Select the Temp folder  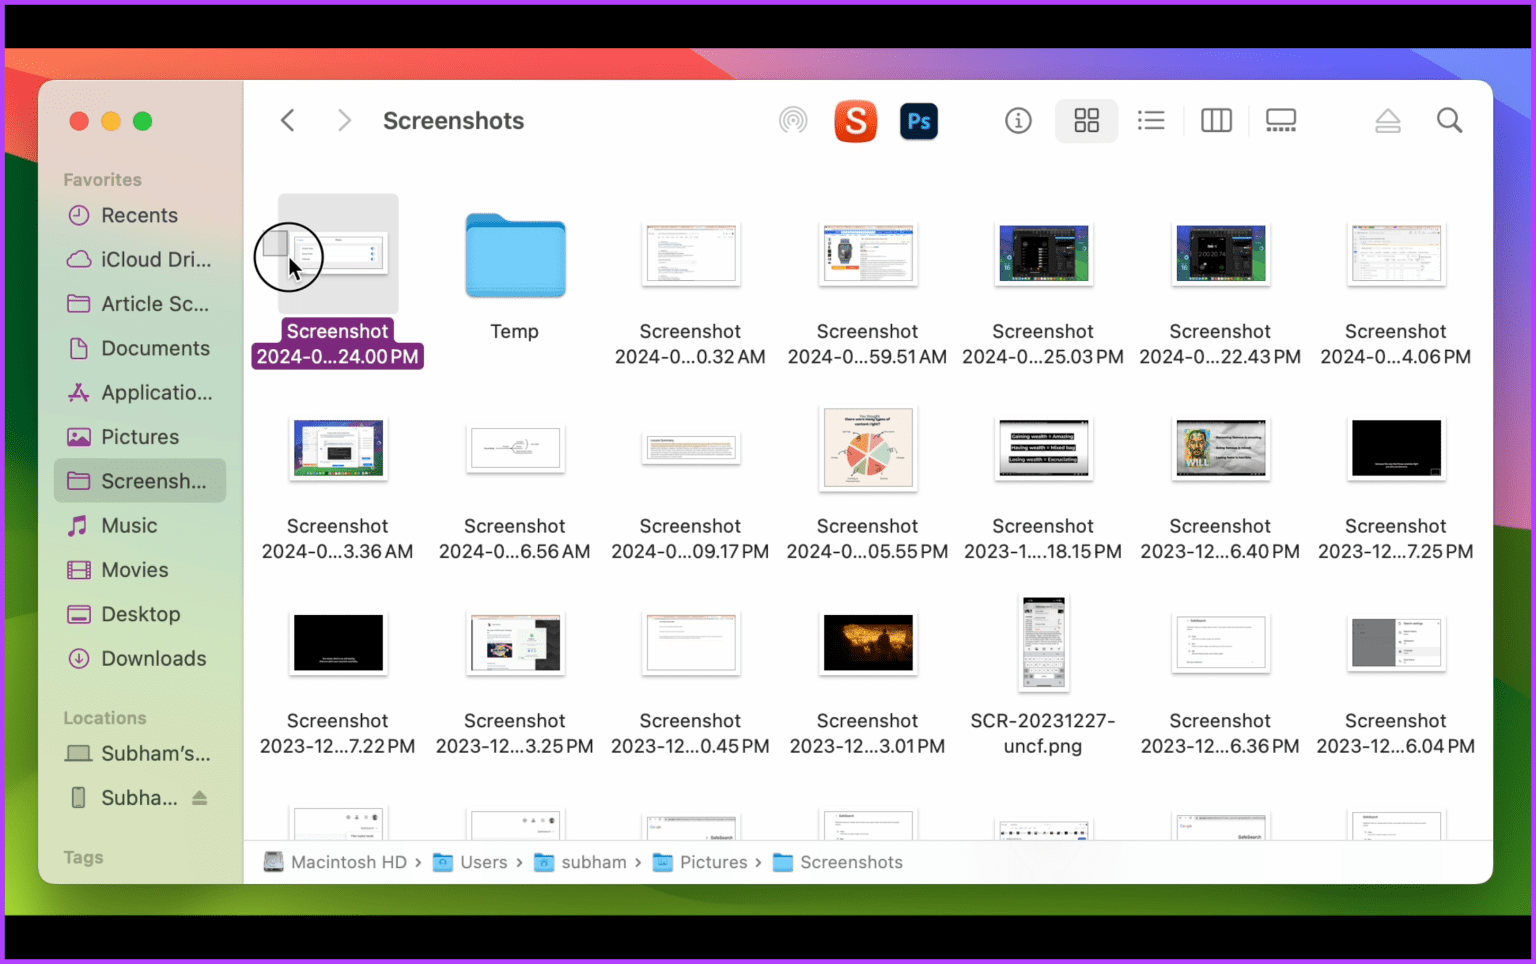pyautogui.click(x=515, y=256)
